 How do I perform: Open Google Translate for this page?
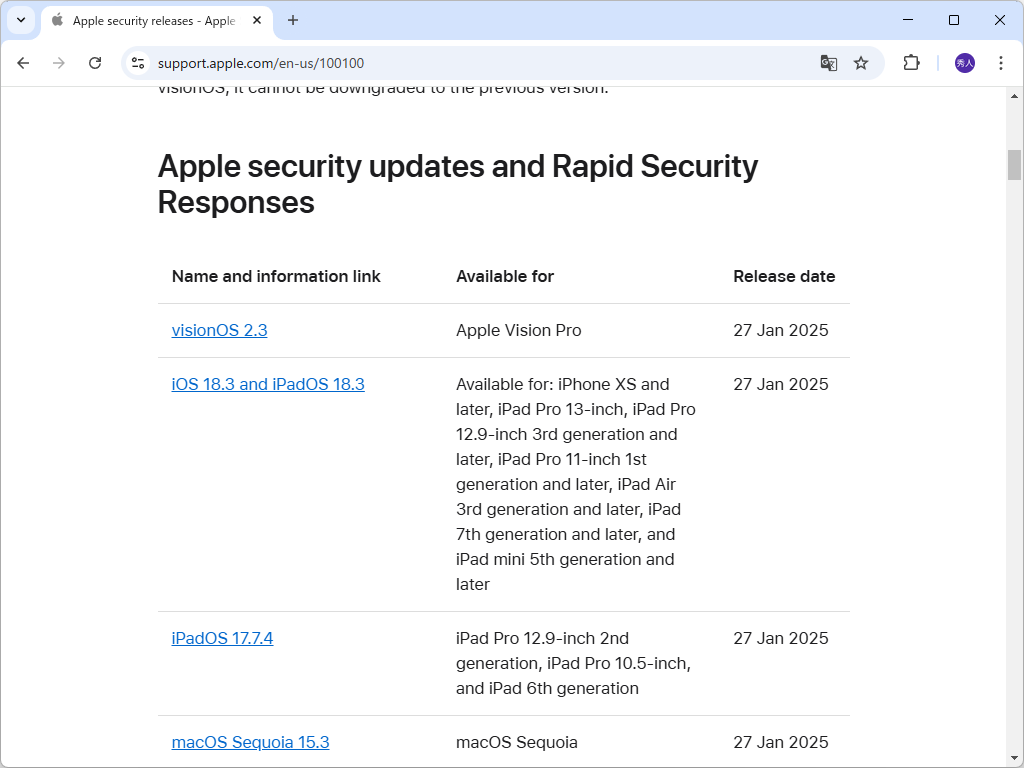(828, 62)
